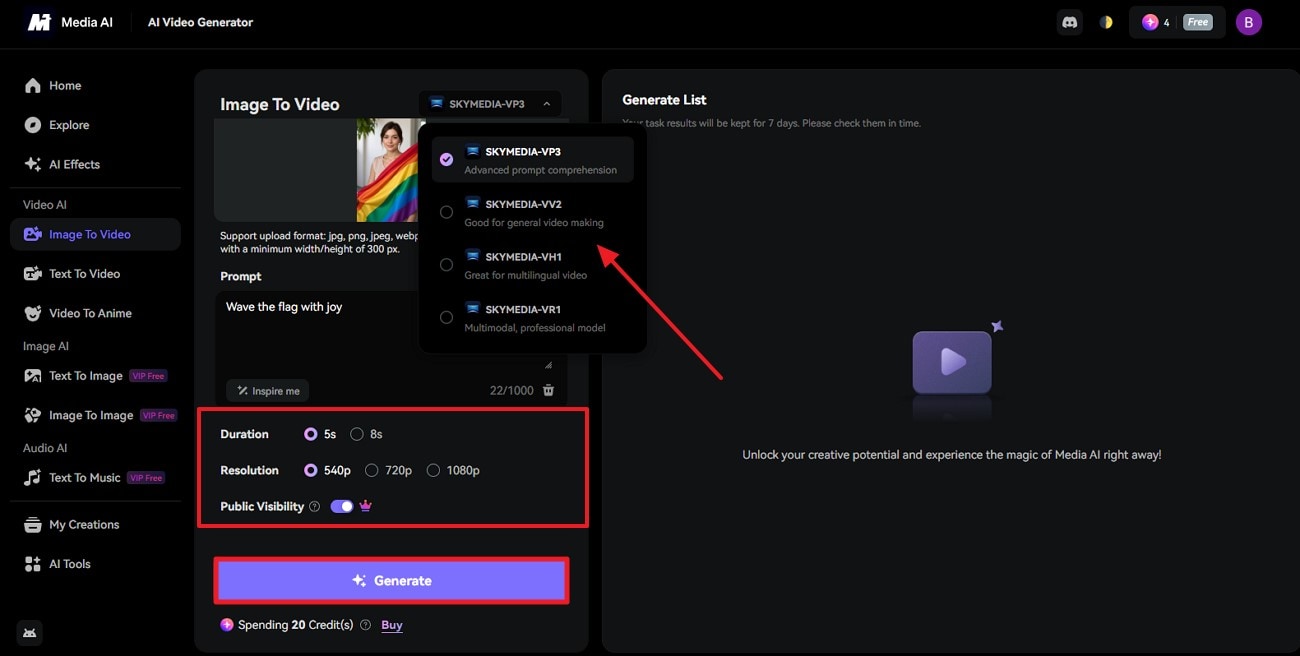Viewport: 1300px width, 656px height.
Task: Choose 1080p resolution option
Action: pos(433,470)
